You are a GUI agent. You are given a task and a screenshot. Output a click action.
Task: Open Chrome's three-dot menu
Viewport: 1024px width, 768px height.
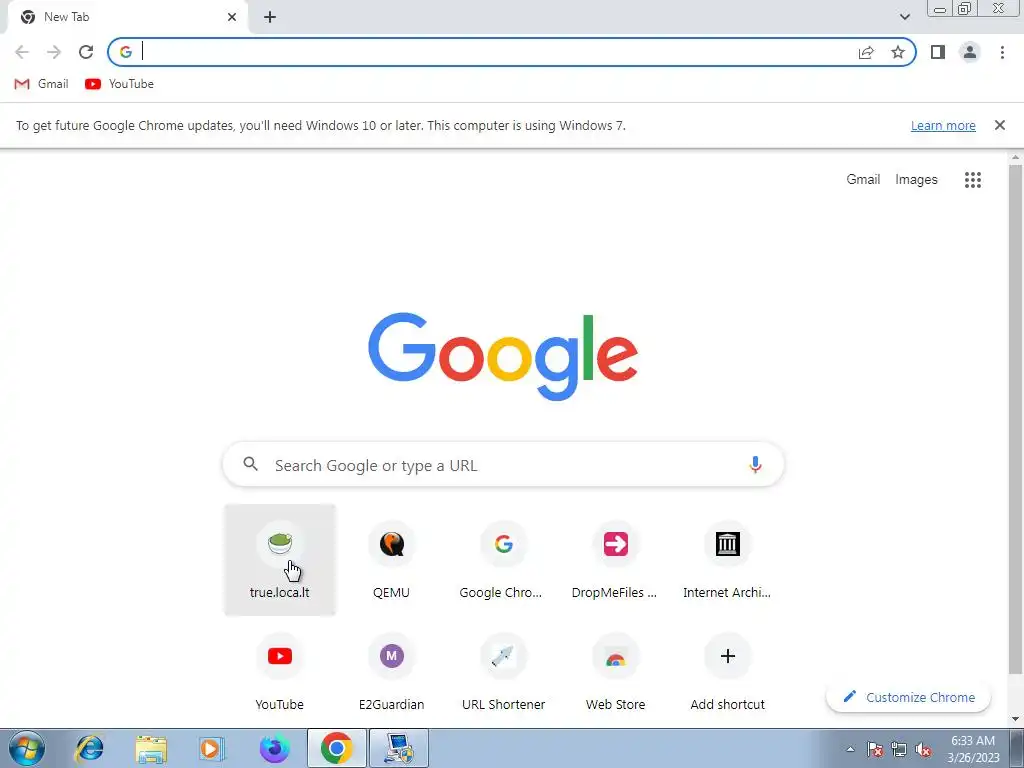[x=1002, y=52]
